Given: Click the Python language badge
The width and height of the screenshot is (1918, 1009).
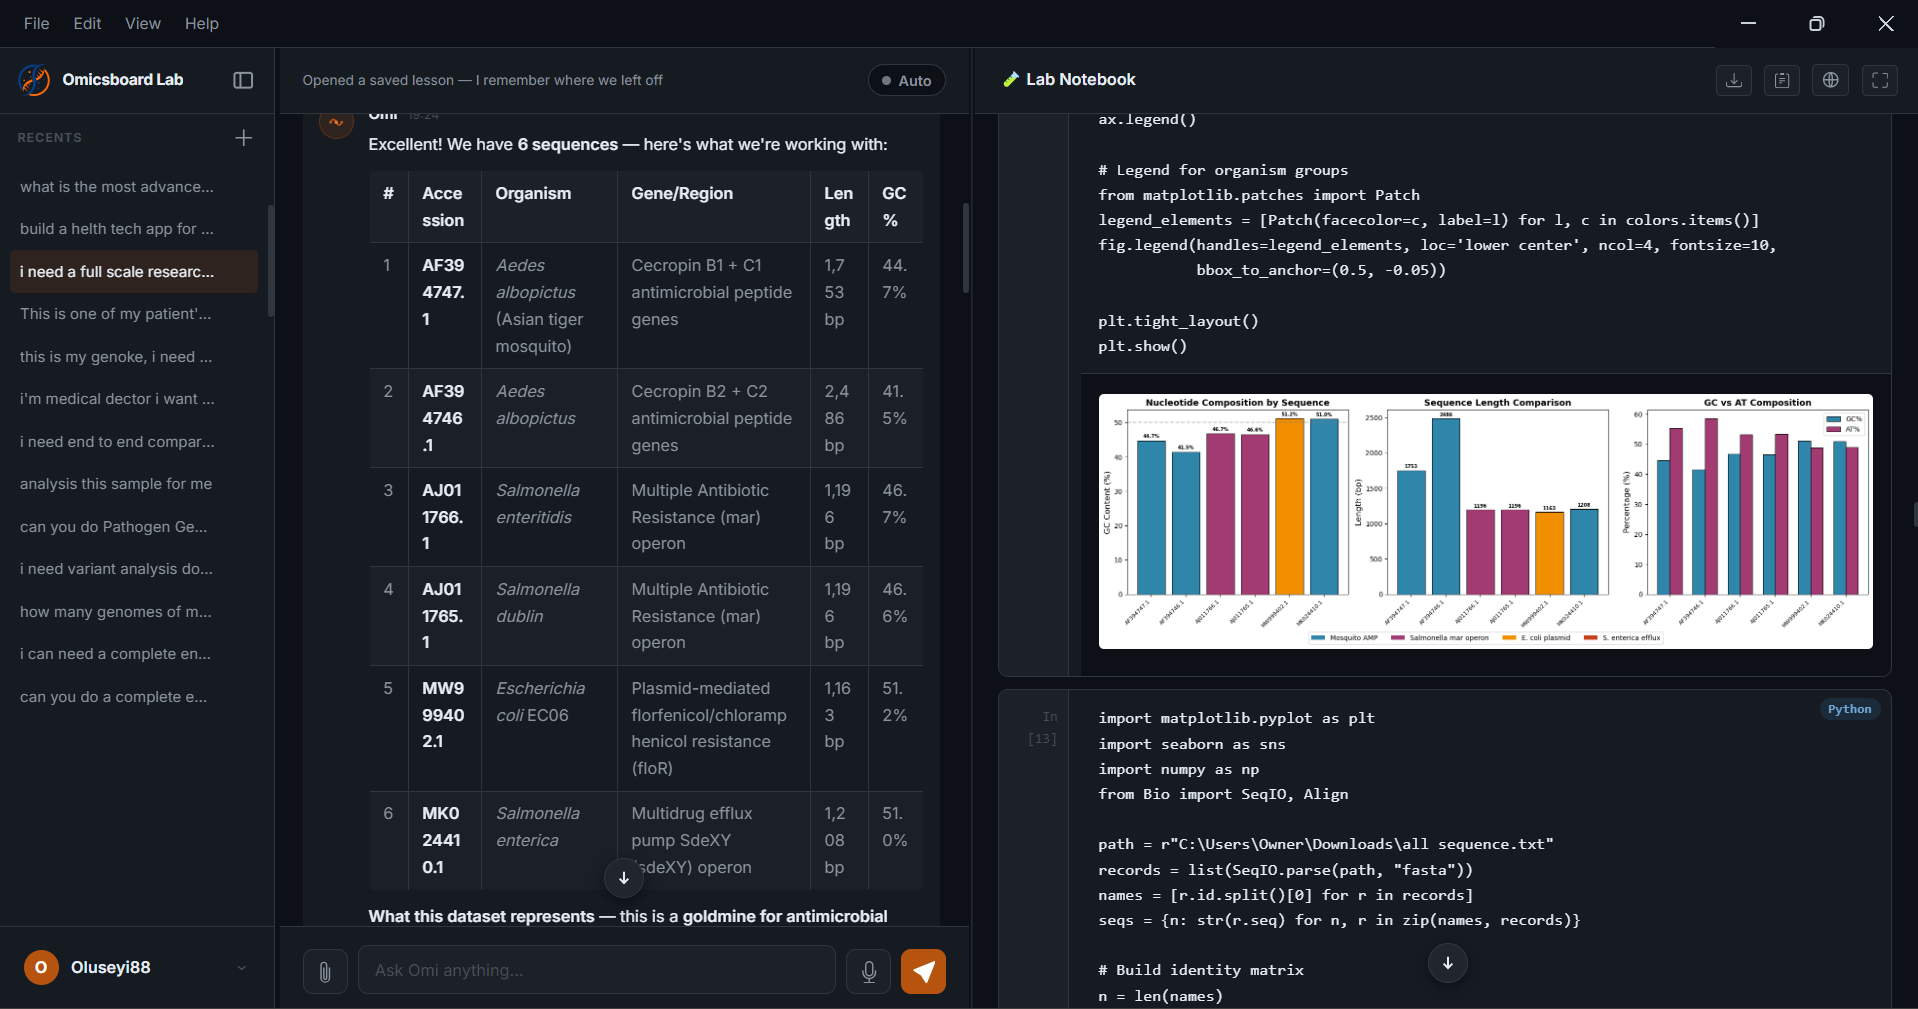Looking at the screenshot, I should tap(1849, 709).
